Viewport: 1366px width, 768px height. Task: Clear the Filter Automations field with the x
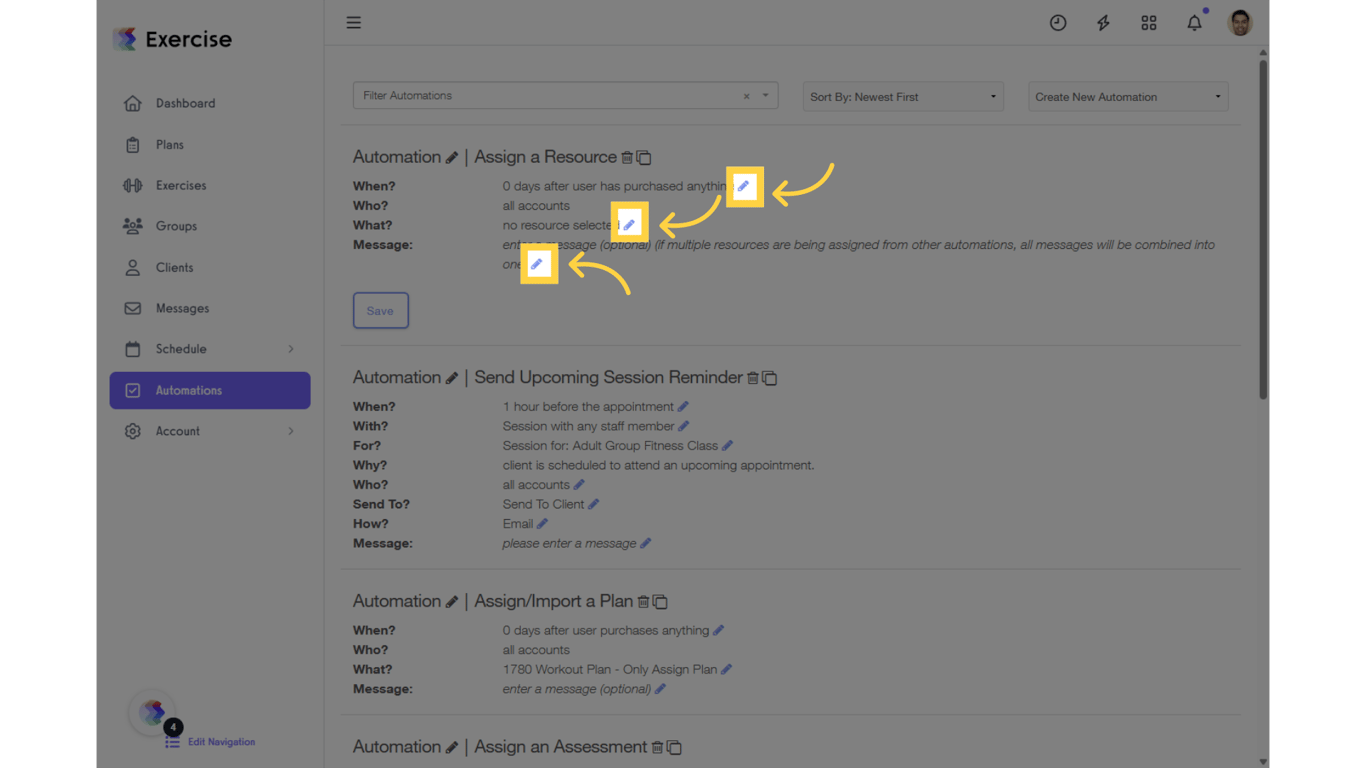pyautogui.click(x=746, y=95)
